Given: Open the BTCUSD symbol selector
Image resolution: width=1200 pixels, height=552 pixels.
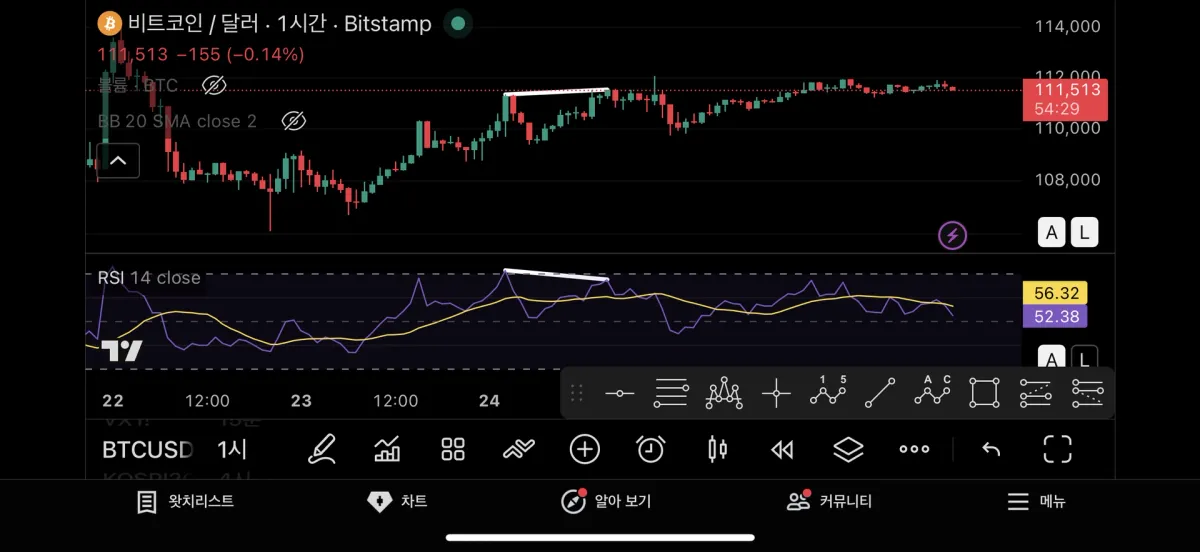Looking at the screenshot, I should click(x=148, y=449).
